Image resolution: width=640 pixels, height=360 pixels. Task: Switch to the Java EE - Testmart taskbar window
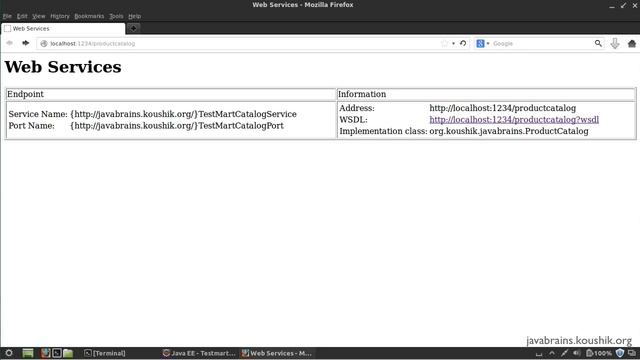click(x=199, y=353)
